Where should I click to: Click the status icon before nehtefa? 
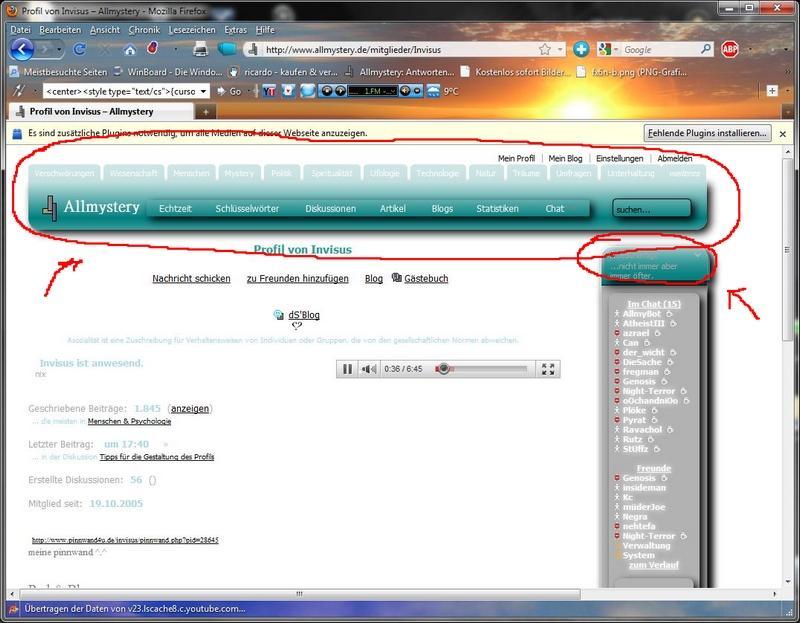(x=617, y=526)
